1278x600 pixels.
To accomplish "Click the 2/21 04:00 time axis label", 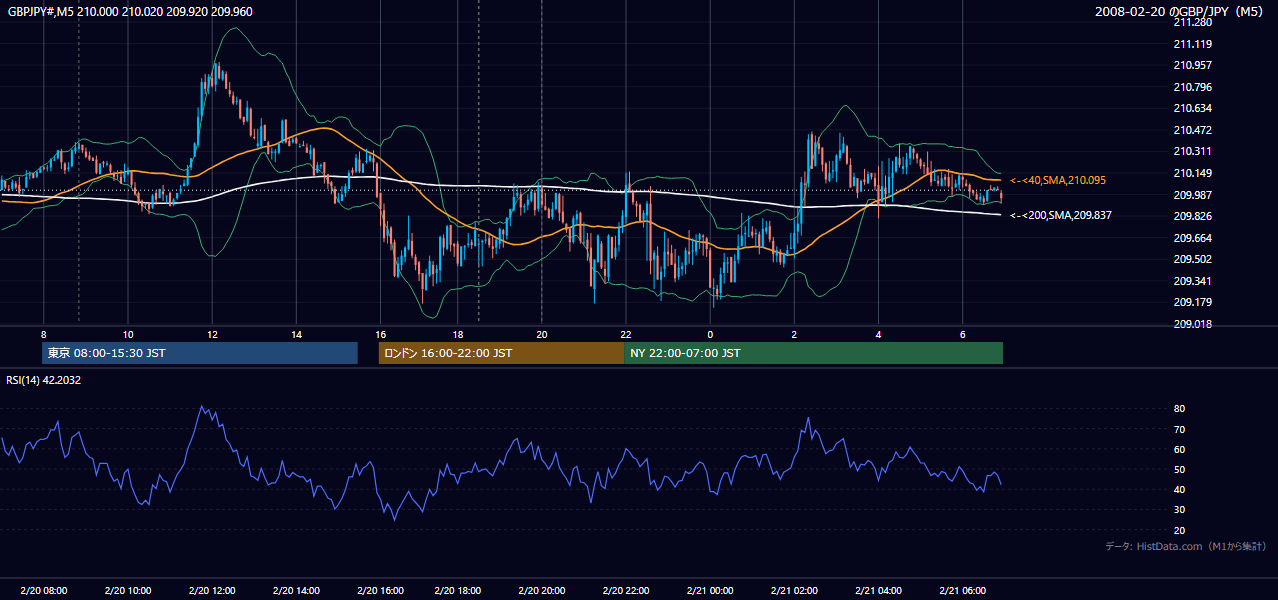I will pos(878,590).
